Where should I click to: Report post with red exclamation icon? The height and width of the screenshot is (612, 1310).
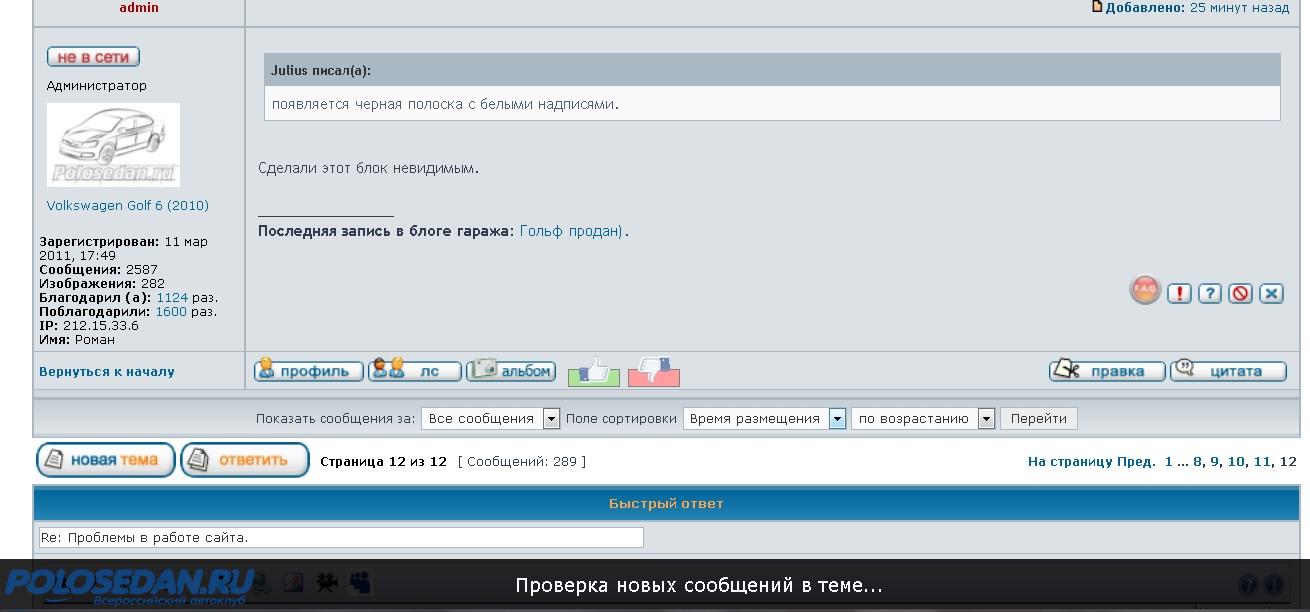pos(1180,293)
